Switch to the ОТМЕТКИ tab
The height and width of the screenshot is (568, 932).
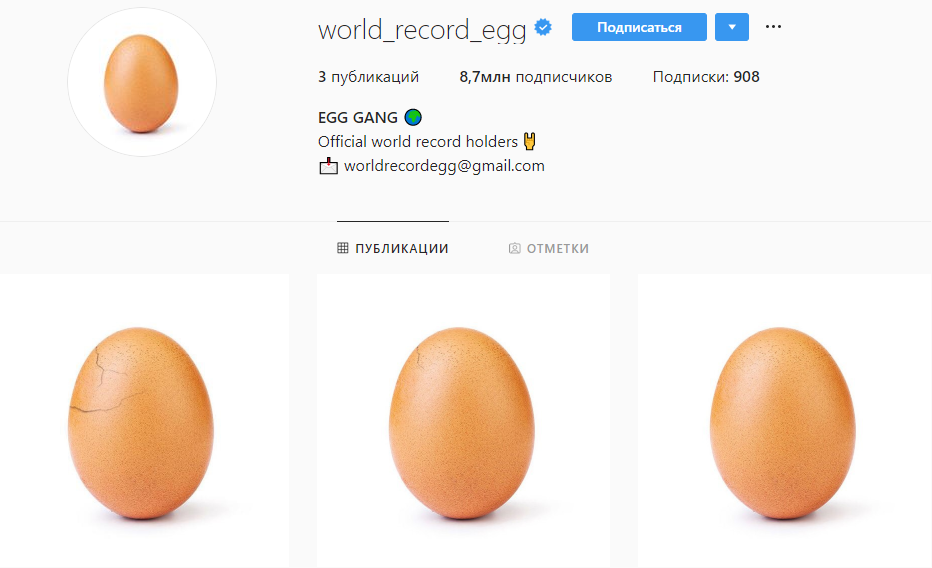(549, 248)
